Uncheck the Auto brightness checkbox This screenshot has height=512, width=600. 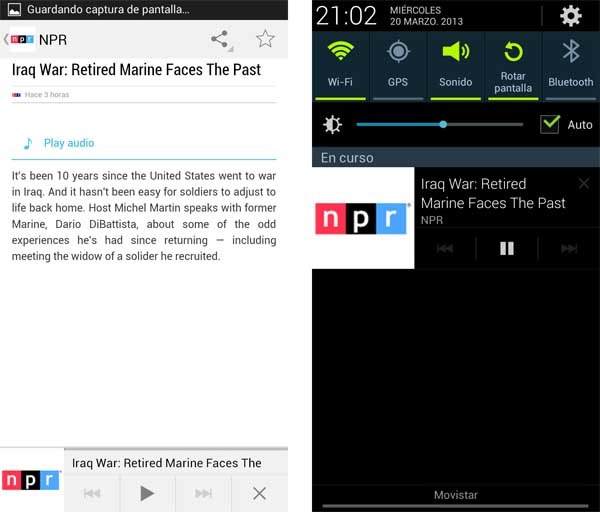tap(550, 124)
